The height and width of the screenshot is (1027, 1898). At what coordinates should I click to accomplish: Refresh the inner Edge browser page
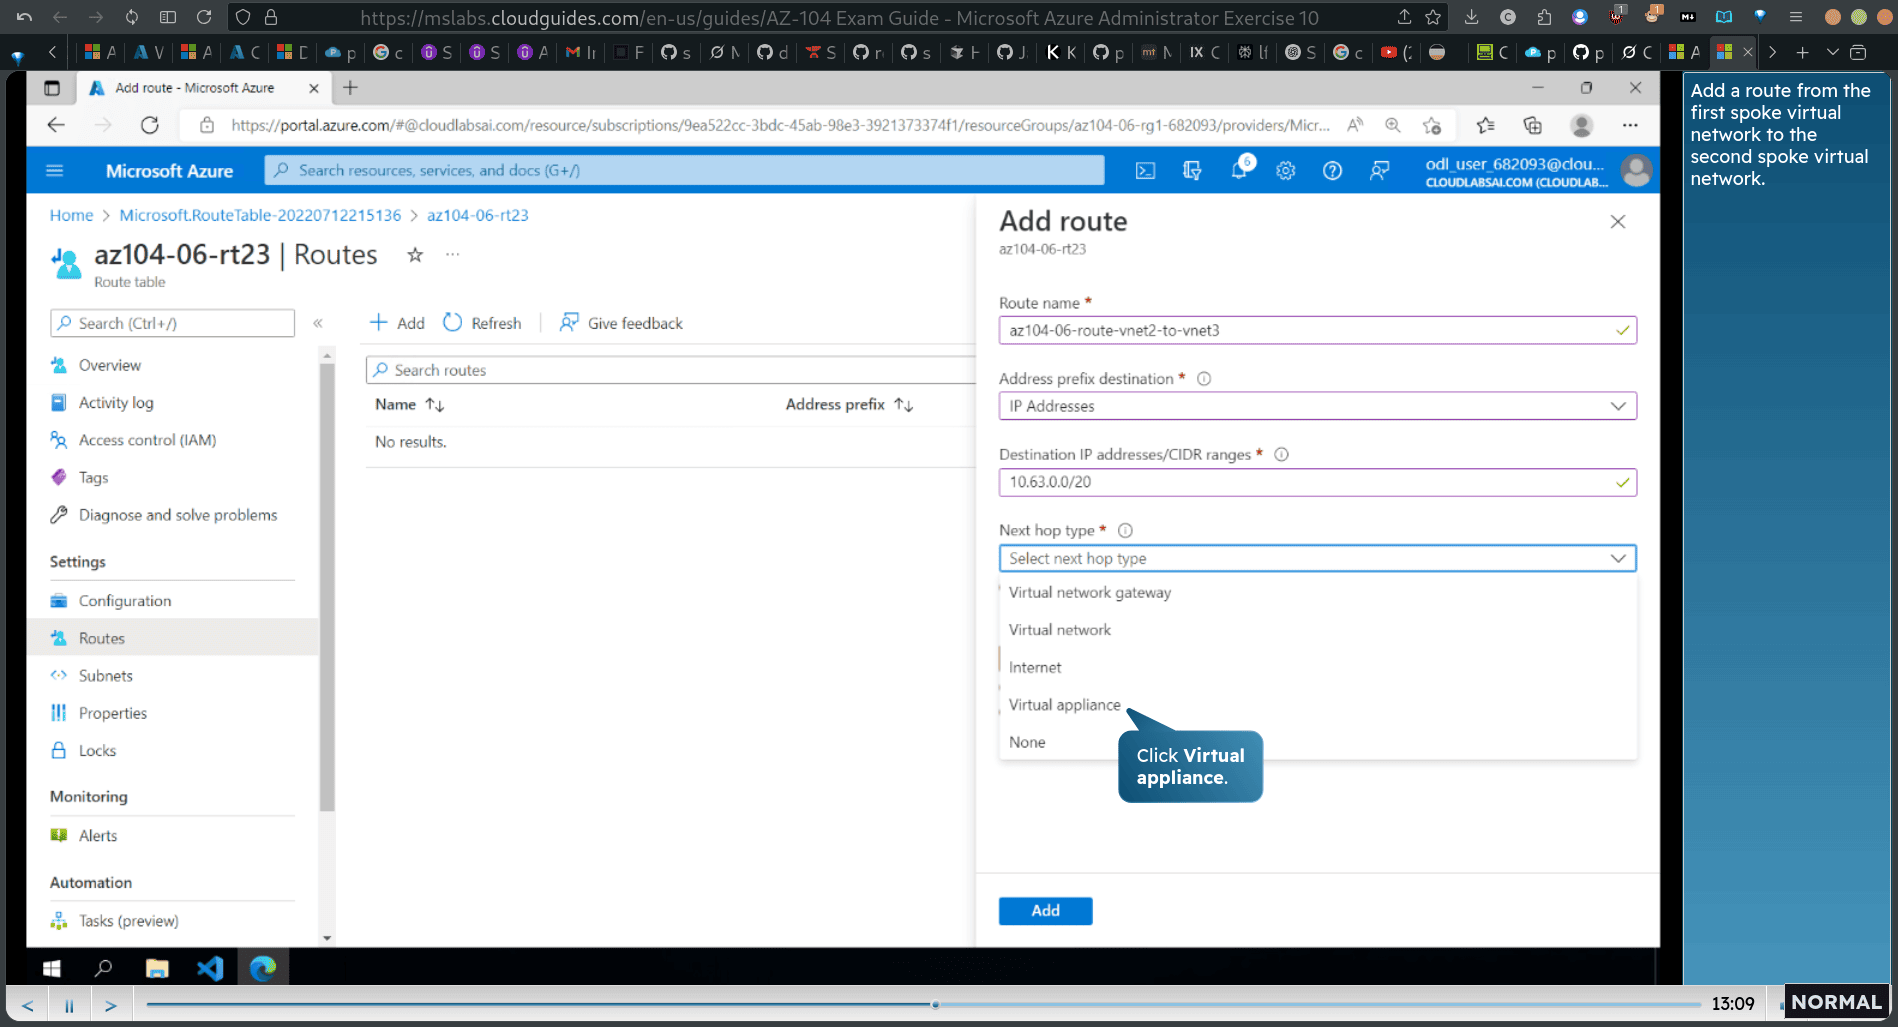(150, 125)
